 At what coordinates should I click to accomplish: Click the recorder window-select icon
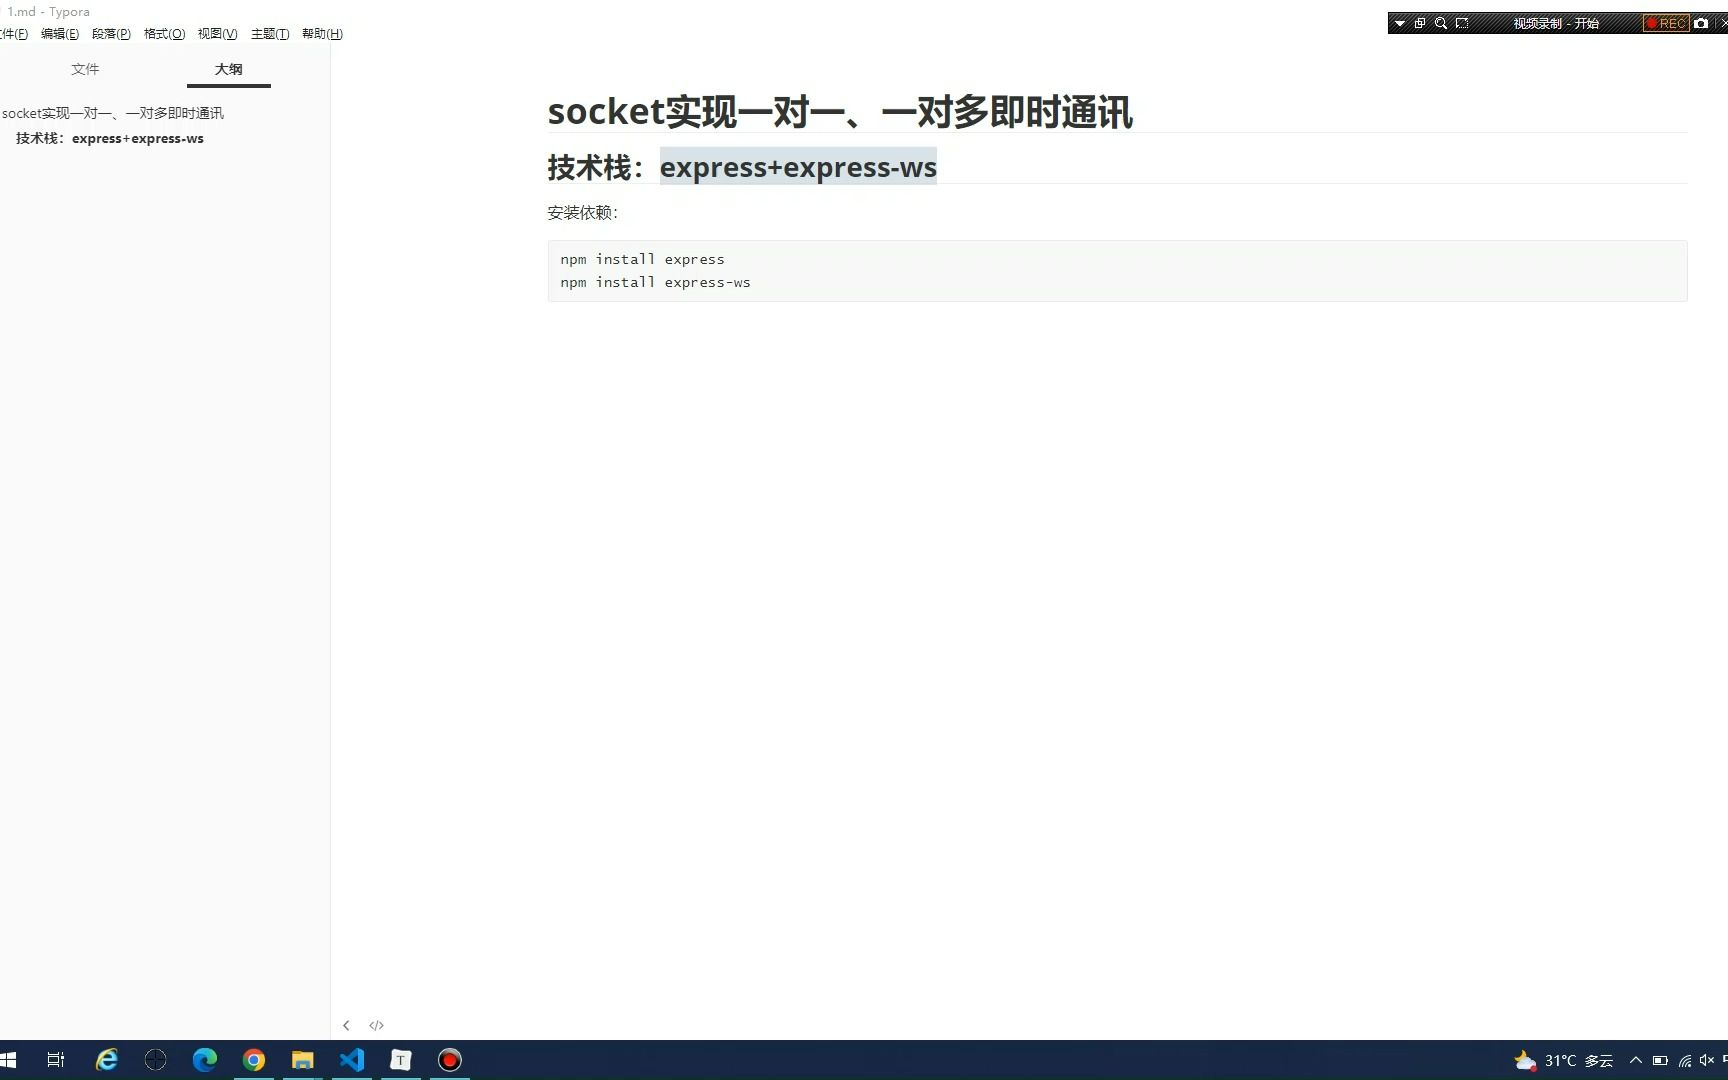pyautogui.click(x=1420, y=23)
